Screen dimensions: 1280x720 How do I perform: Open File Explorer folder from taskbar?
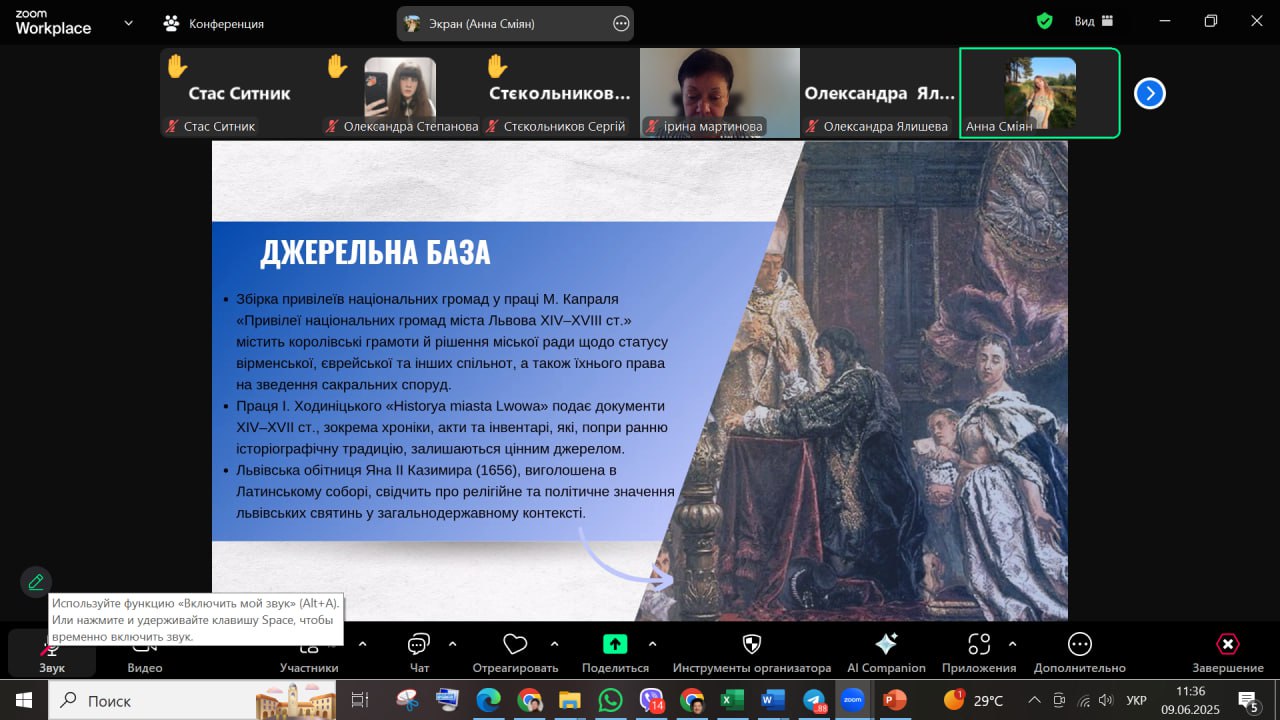point(569,700)
